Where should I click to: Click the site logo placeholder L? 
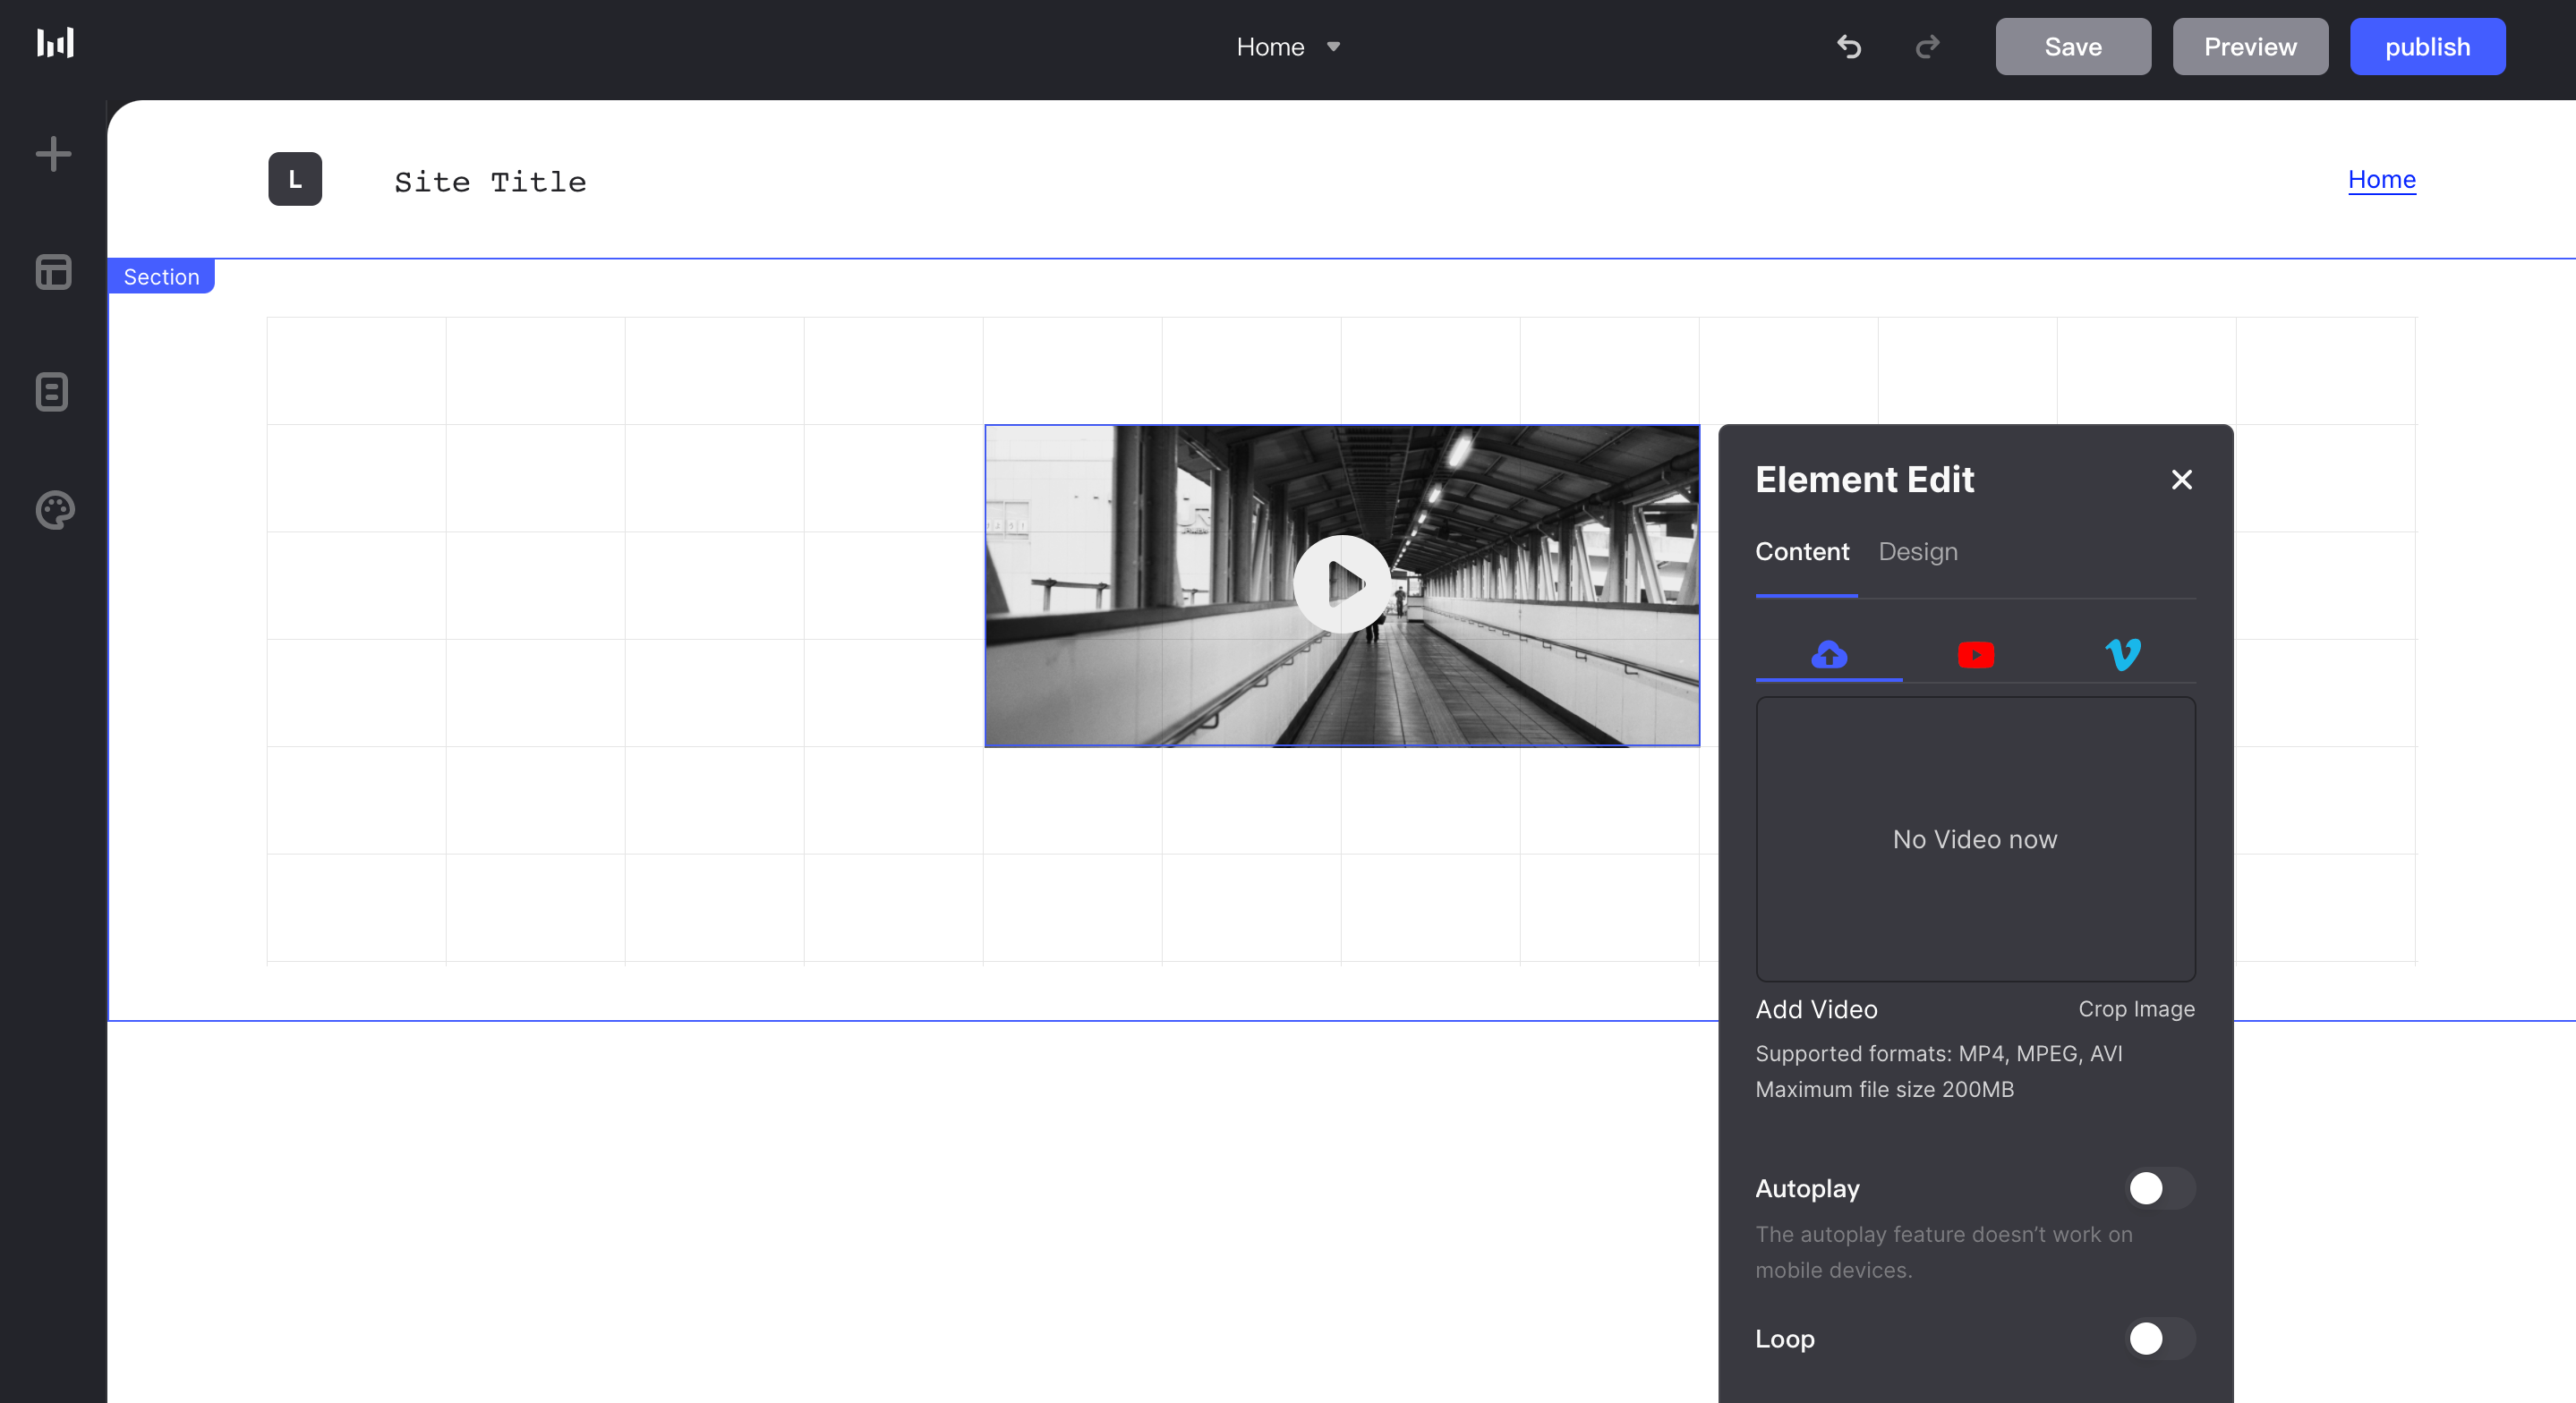point(295,179)
